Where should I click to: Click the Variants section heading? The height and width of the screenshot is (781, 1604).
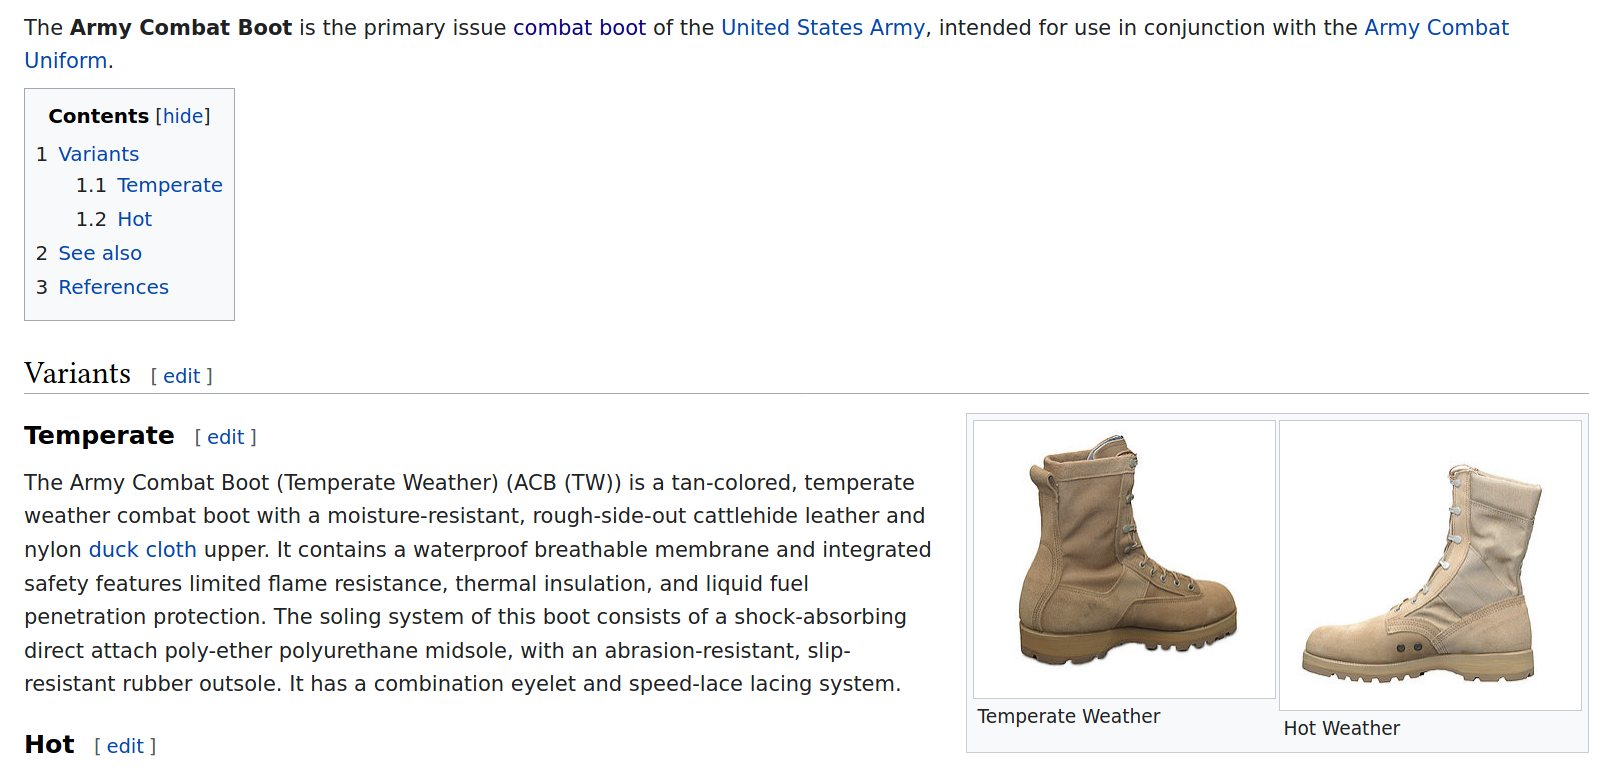click(77, 374)
